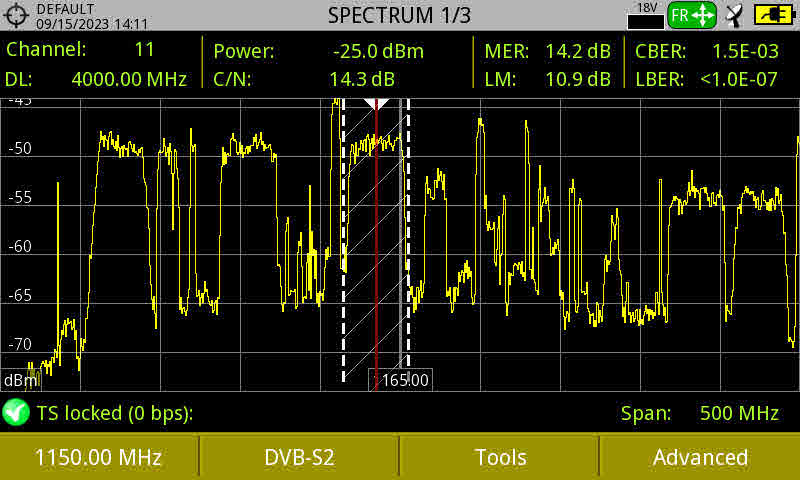This screenshot has width=800, height=480.
Task: Click the LBER reading <1.0E-07
Action: [739, 79]
